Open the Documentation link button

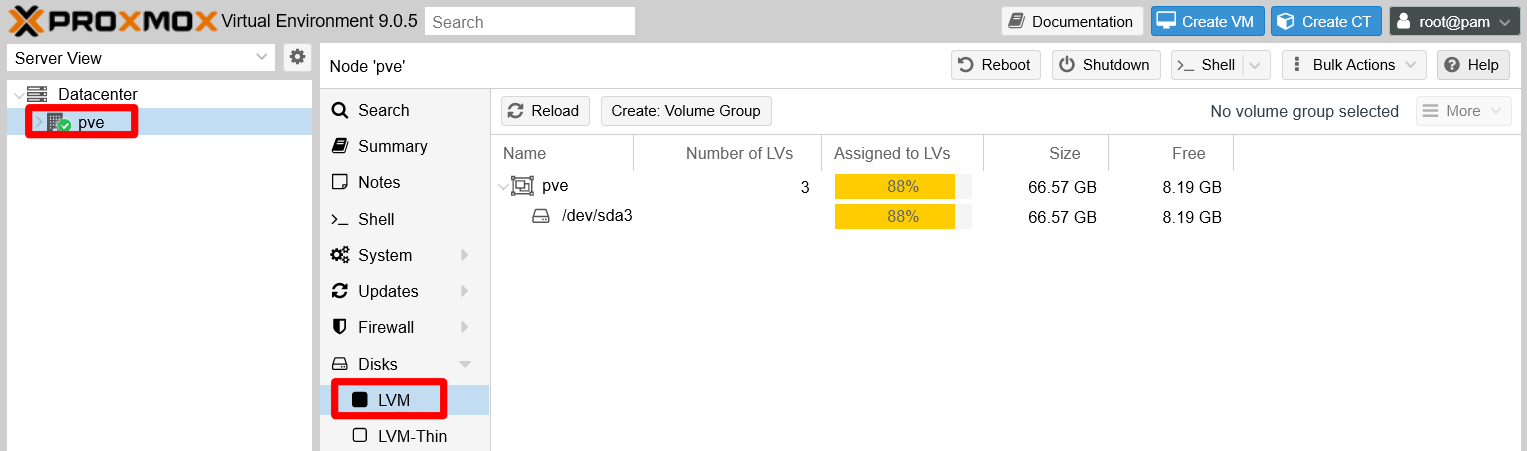(1072, 21)
